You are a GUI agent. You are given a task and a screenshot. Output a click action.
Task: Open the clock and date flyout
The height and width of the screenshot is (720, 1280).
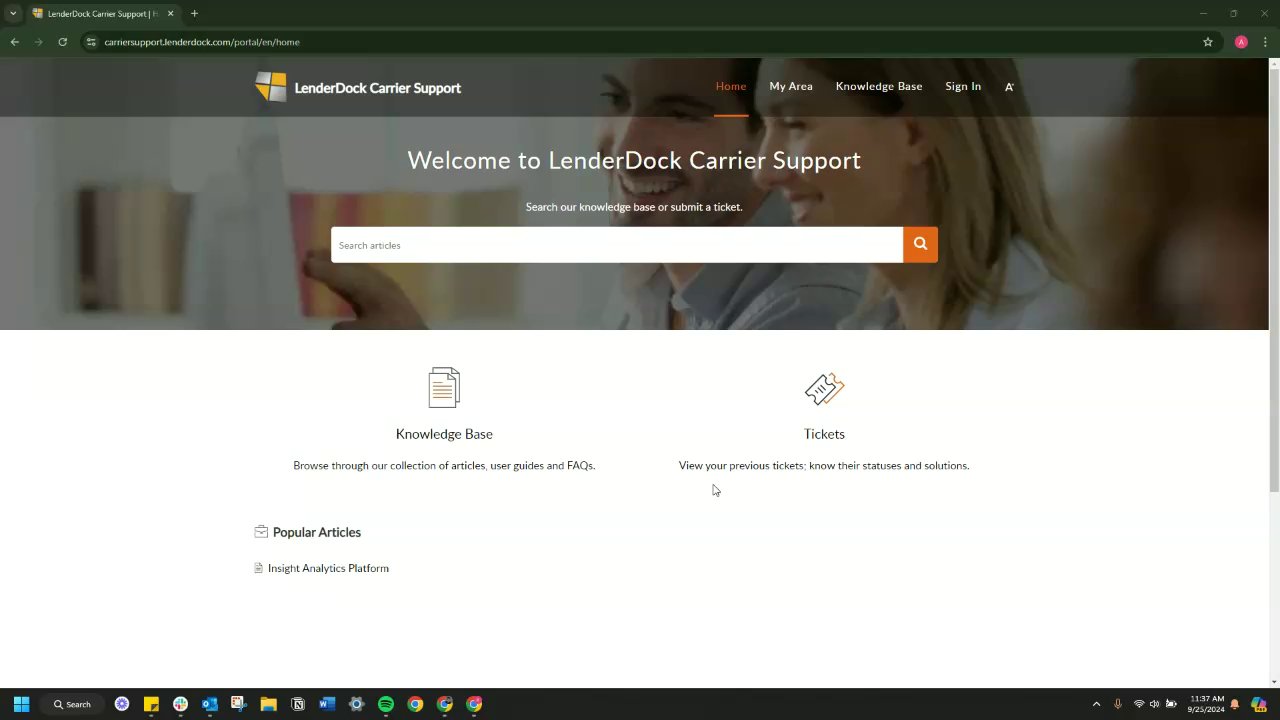click(x=1207, y=704)
